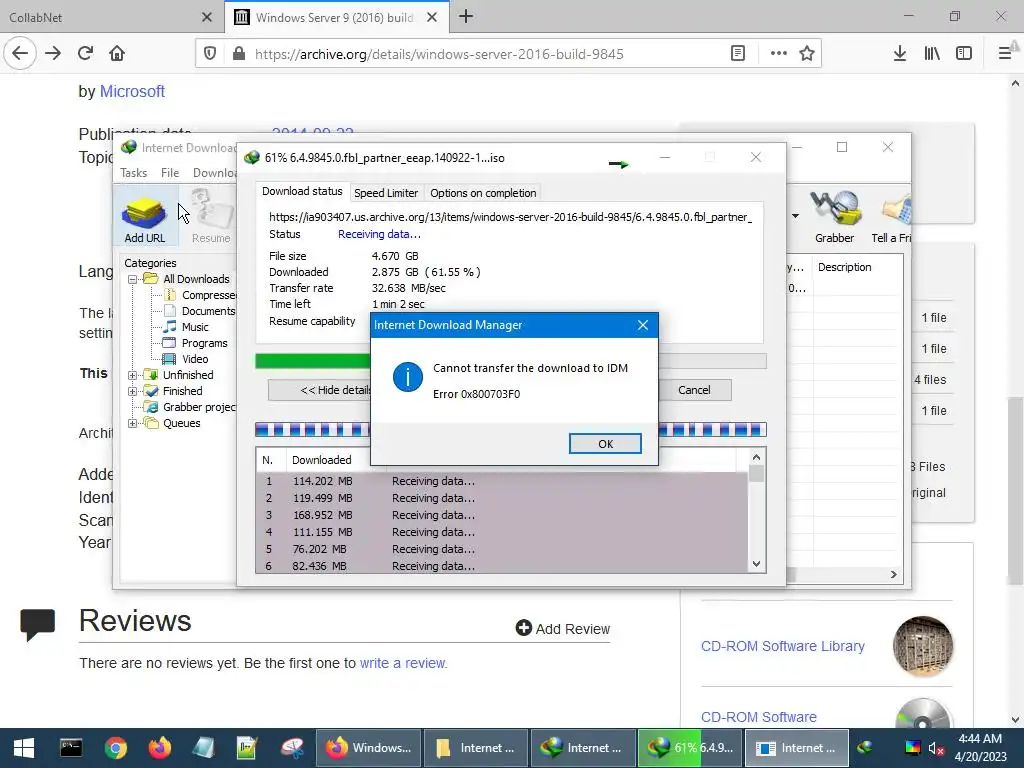The image size is (1024, 768).
Task: Open the CD-ROM Software Library link
Action: (x=782, y=646)
